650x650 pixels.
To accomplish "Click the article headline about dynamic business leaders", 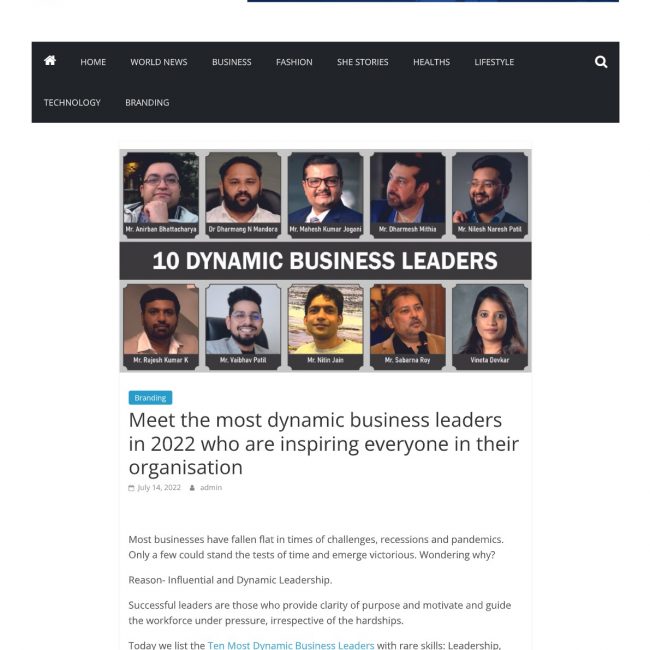I will (x=324, y=444).
